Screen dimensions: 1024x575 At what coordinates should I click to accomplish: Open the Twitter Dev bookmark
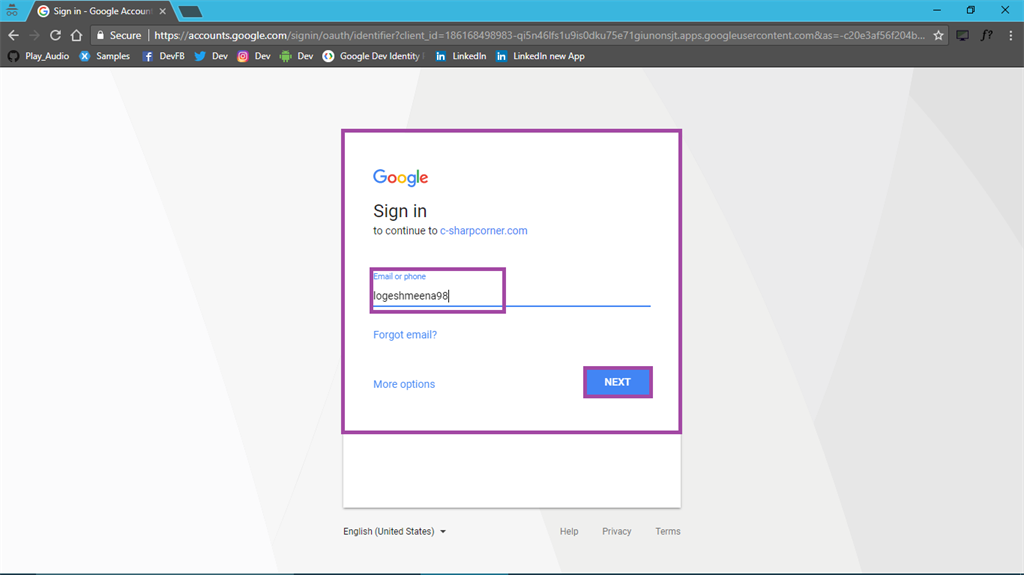[211, 56]
